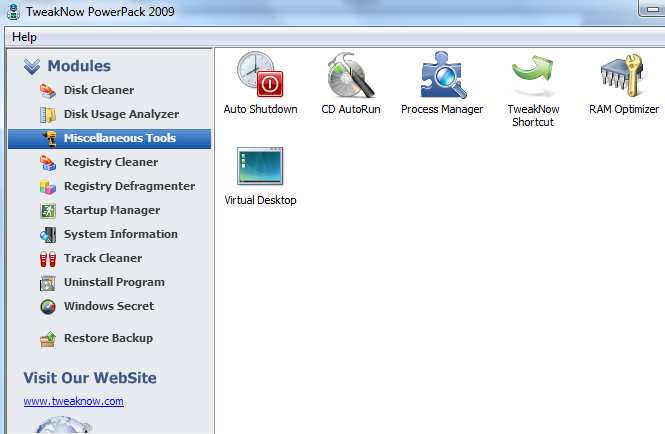Launch RAM Optimizer chip icon
Screen dimensions: 665x434
(x=623, y=75)
